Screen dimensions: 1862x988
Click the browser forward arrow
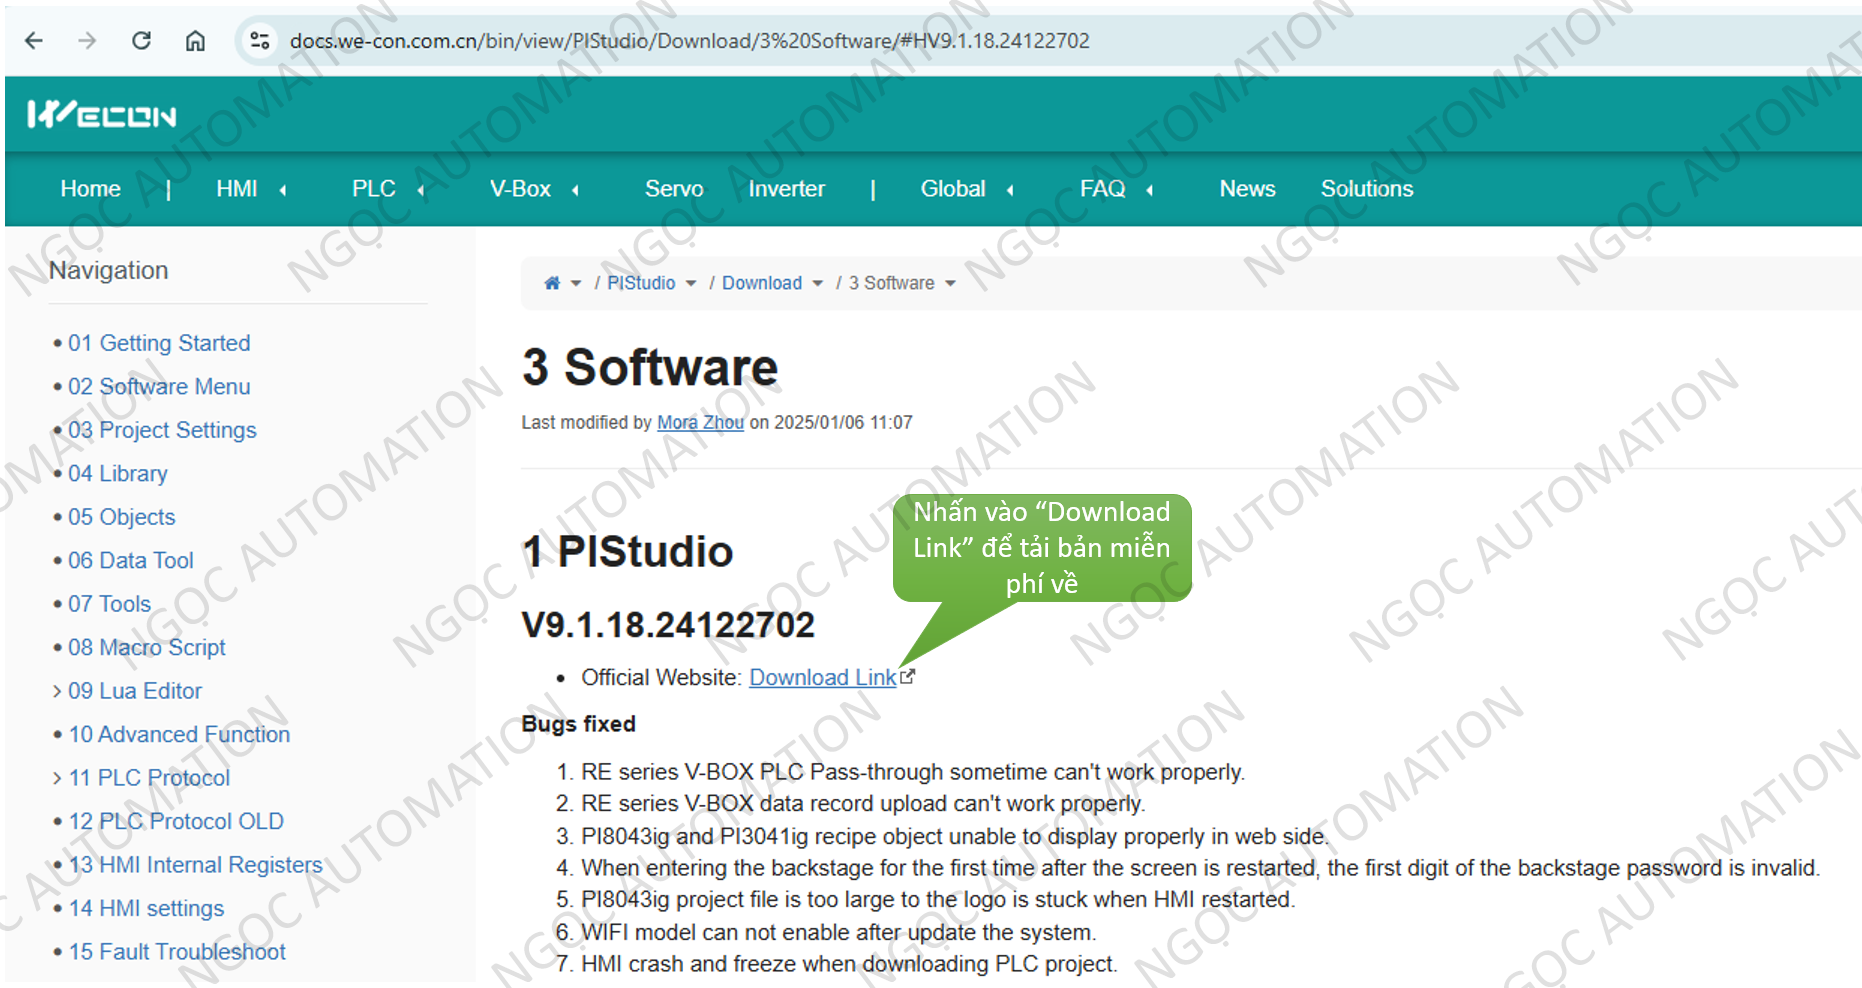pos(88,41)
